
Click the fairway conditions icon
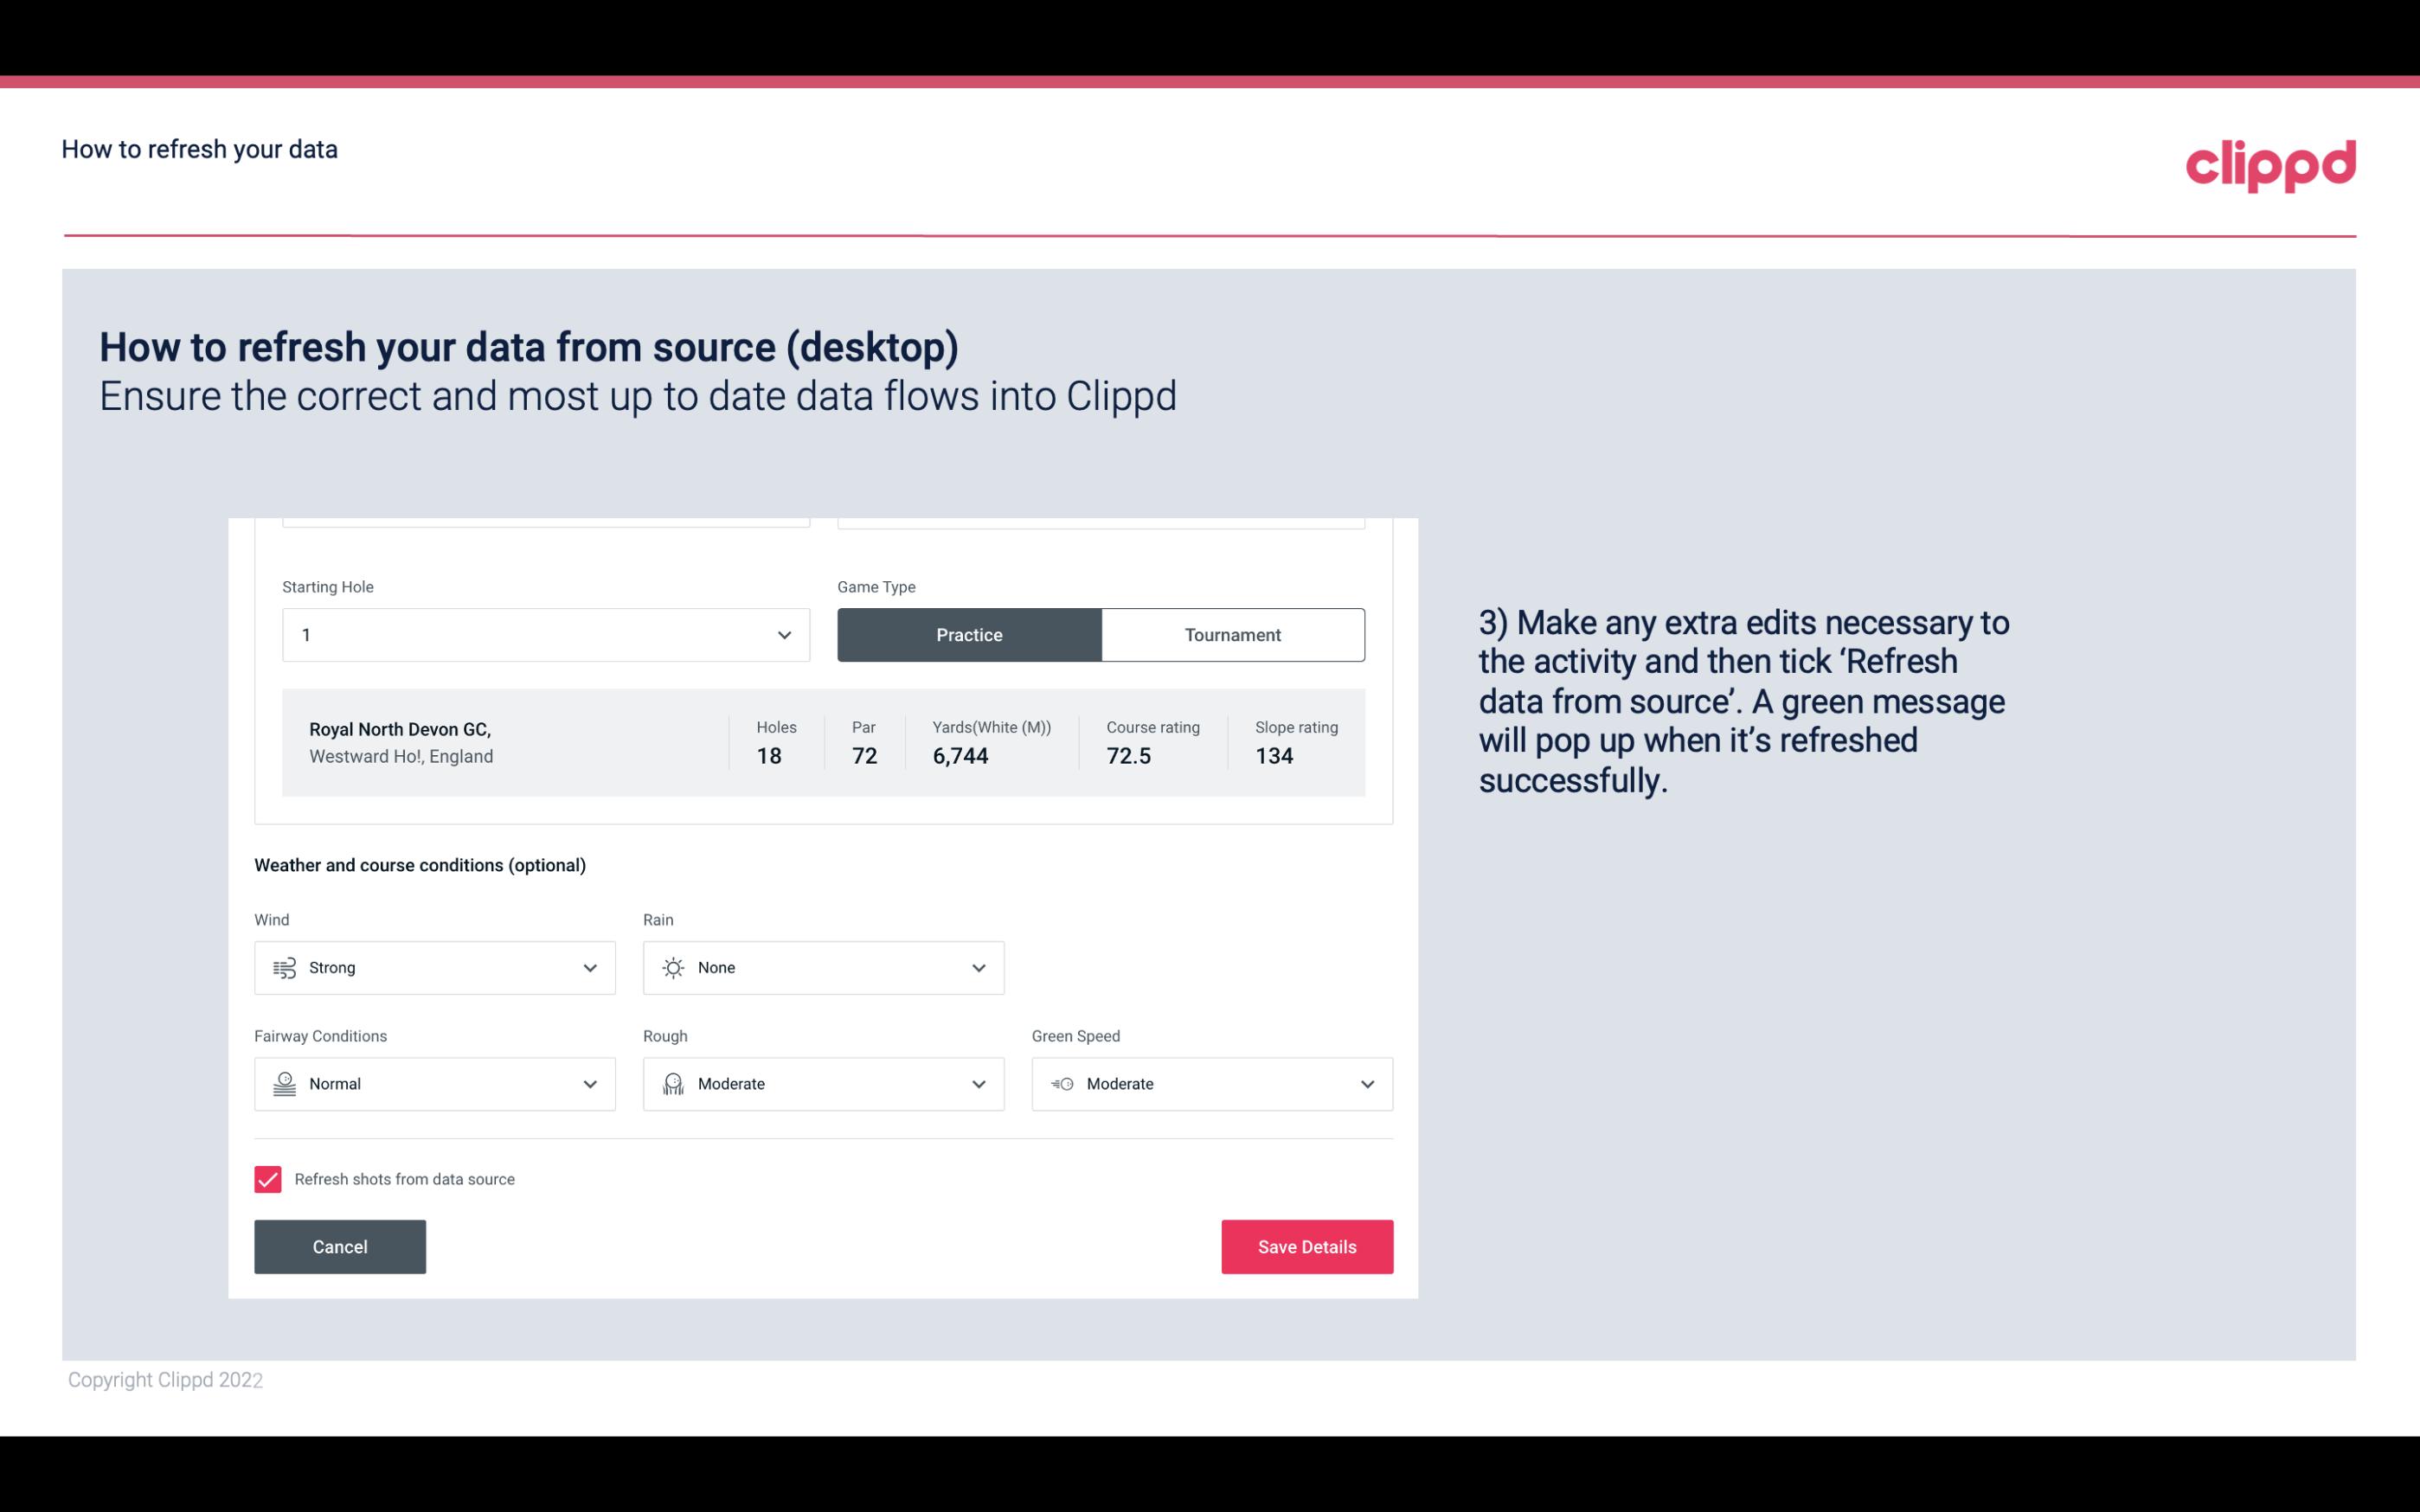click(282, 1084)
